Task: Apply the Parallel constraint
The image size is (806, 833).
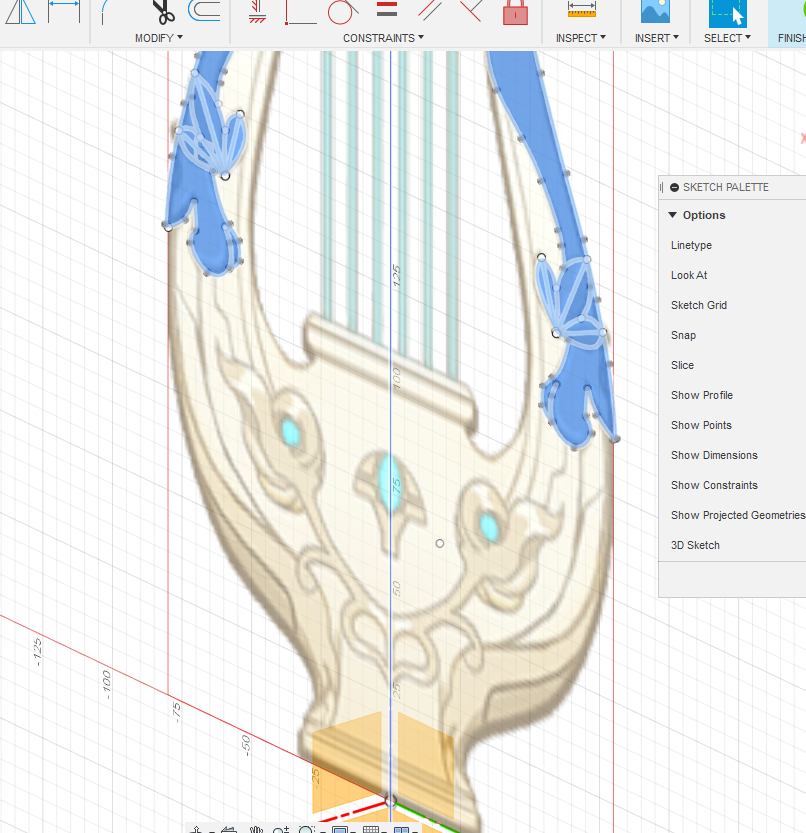Action: (430, 11)
